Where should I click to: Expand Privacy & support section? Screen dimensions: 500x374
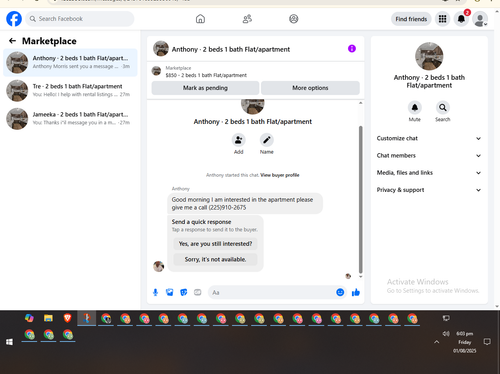coord(429,190)
